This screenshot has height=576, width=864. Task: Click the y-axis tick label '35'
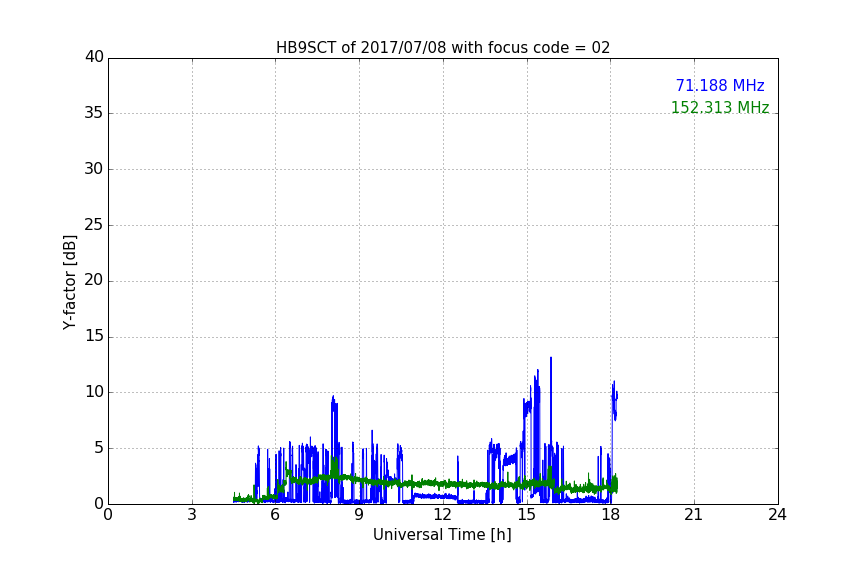coord(94,113)
